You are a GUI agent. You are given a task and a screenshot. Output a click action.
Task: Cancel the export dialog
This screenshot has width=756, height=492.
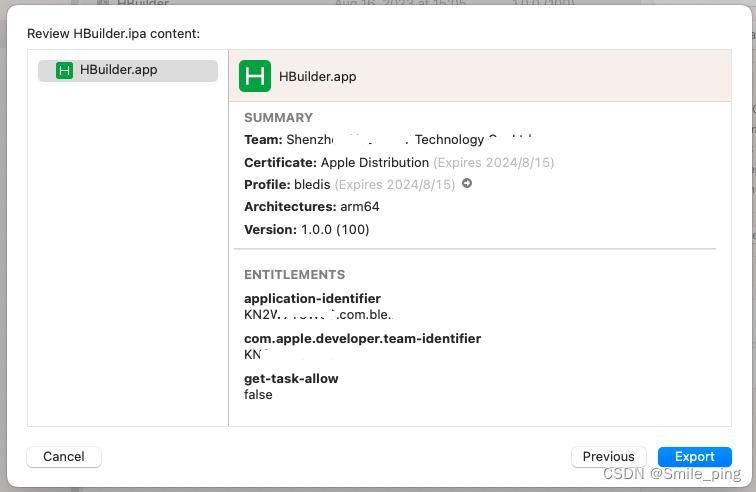click(x=64, y=456)
